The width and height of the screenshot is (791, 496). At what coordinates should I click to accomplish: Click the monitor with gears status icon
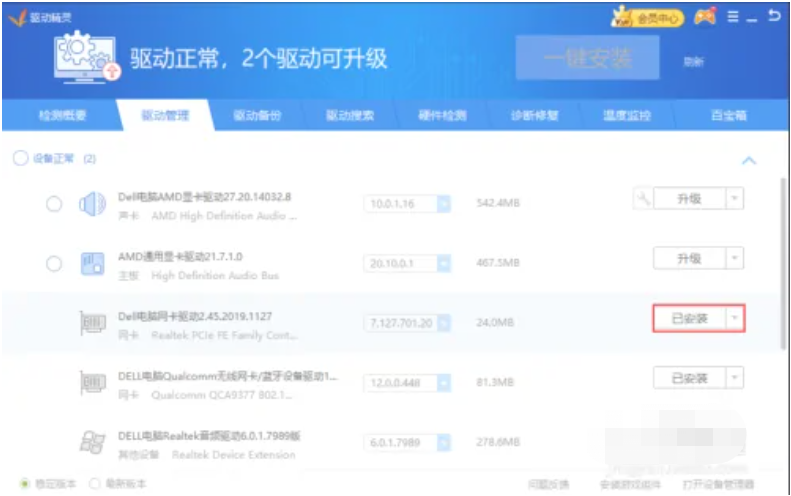point(86,57)
